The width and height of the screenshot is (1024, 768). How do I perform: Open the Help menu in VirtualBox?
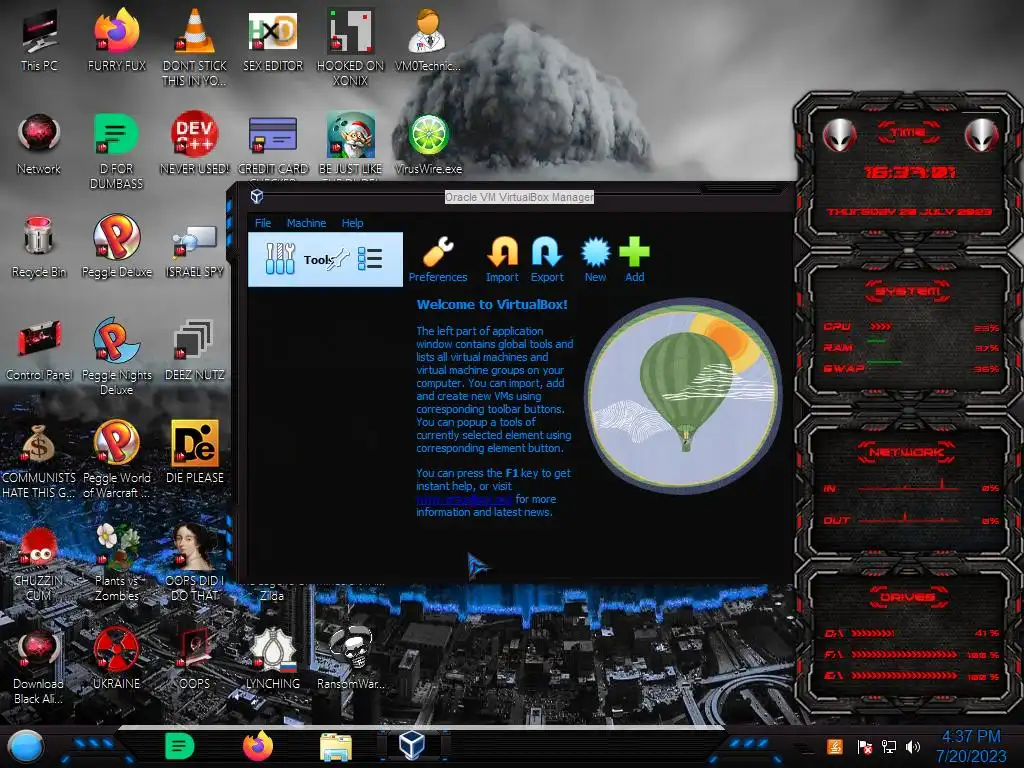coord(352,223)
